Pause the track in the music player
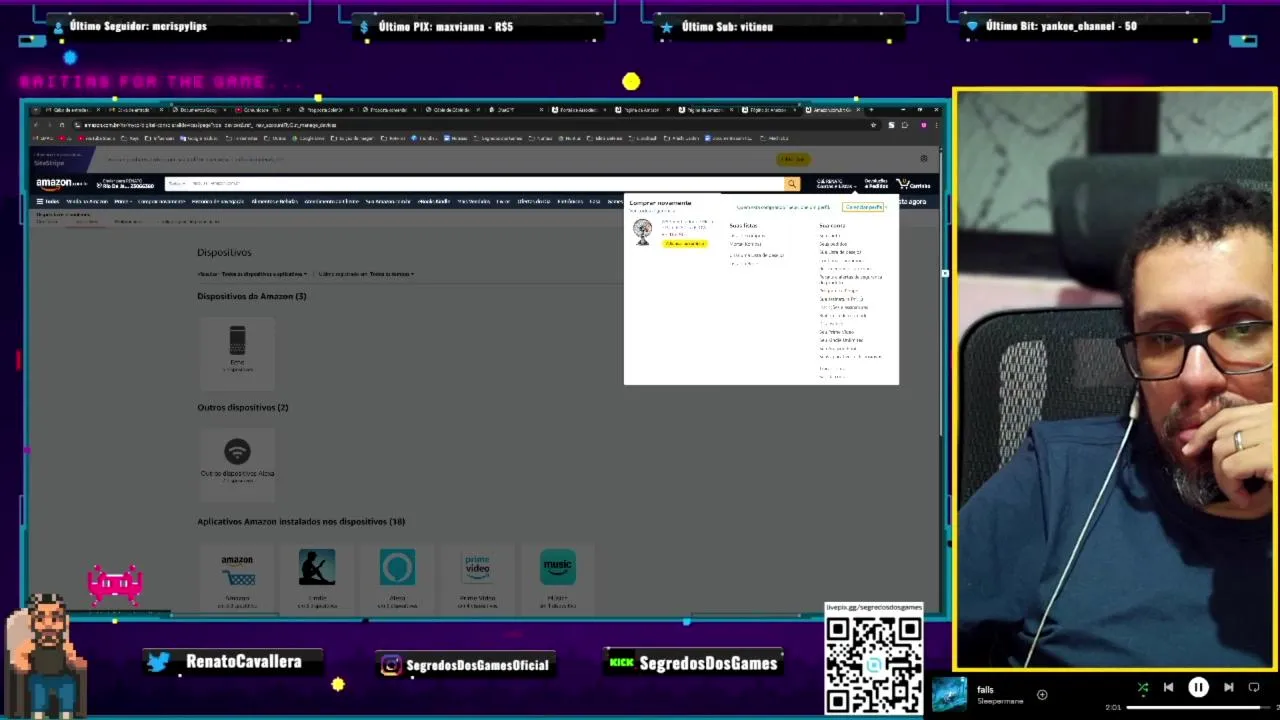 click(x=1198, y=688)
